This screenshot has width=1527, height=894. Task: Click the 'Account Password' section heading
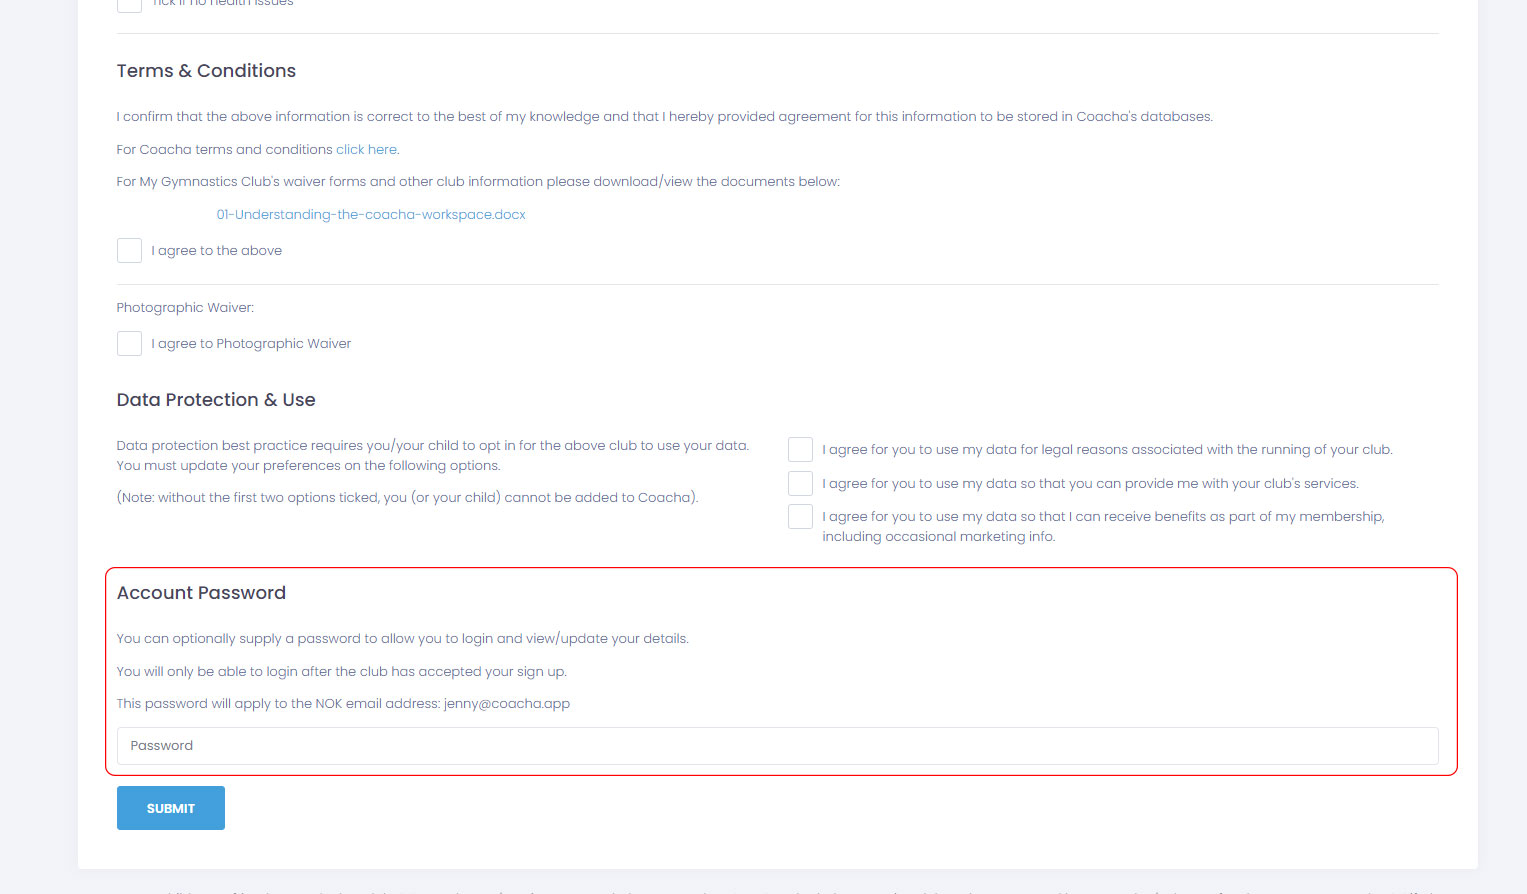[201, 593]
